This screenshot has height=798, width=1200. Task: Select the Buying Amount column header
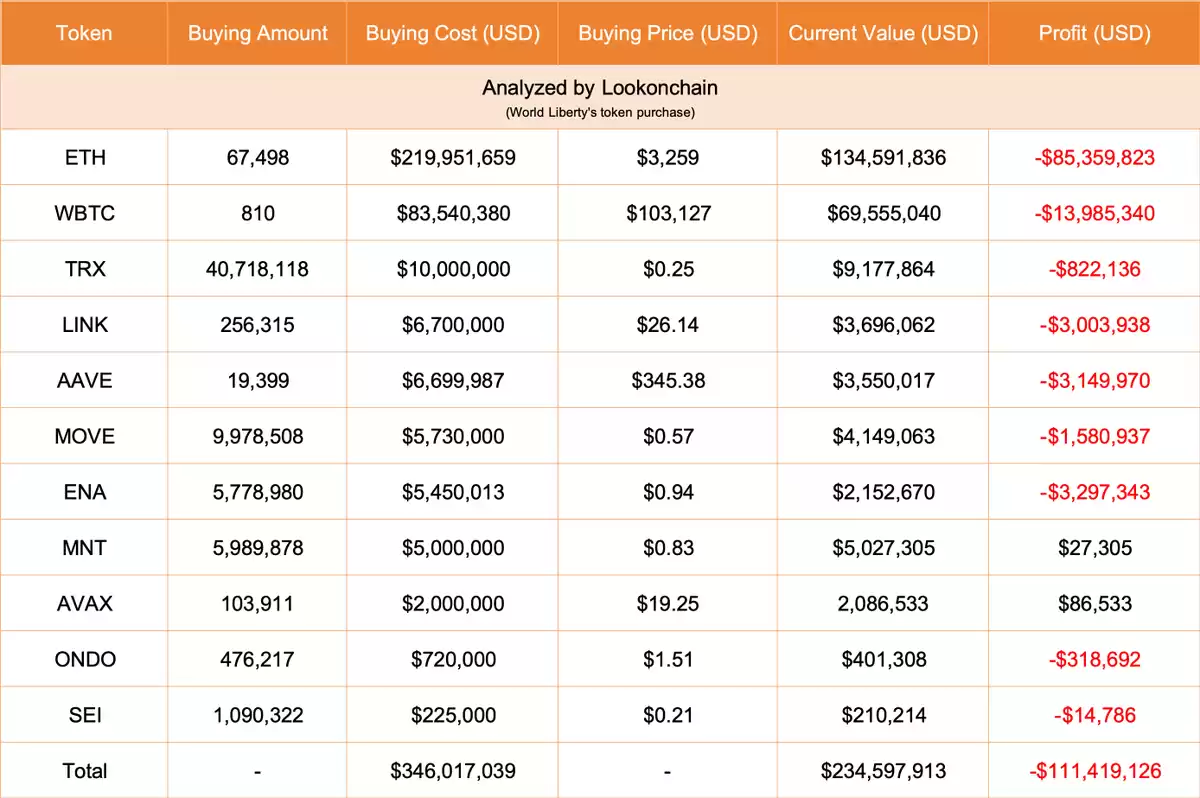pyautogui.click(x=258, y=33)
